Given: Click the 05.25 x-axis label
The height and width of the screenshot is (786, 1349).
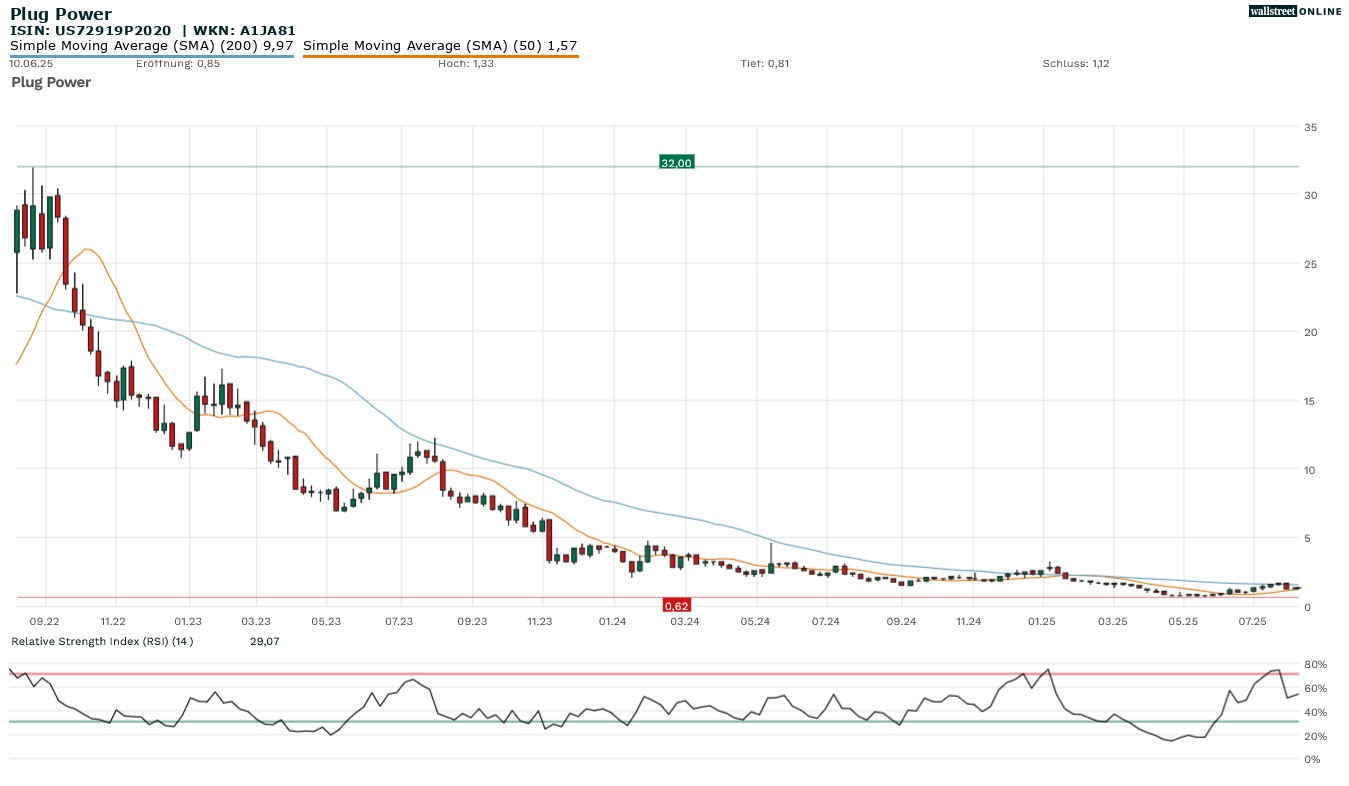Looking at the screenshot, I should (1183, 621).
